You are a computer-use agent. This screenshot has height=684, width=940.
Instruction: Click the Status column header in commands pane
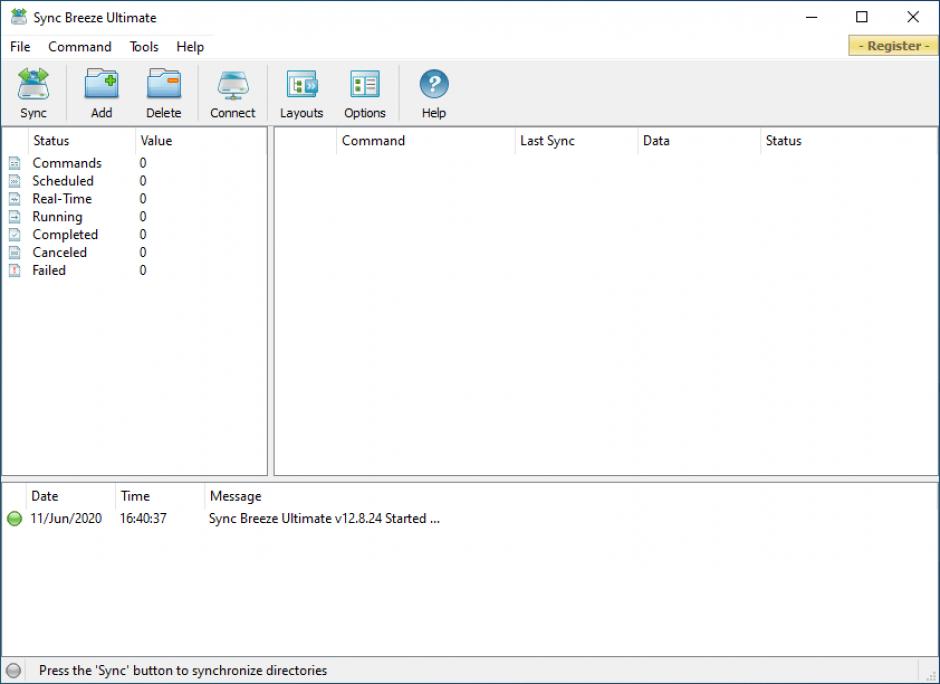click(x=848, y=141)
